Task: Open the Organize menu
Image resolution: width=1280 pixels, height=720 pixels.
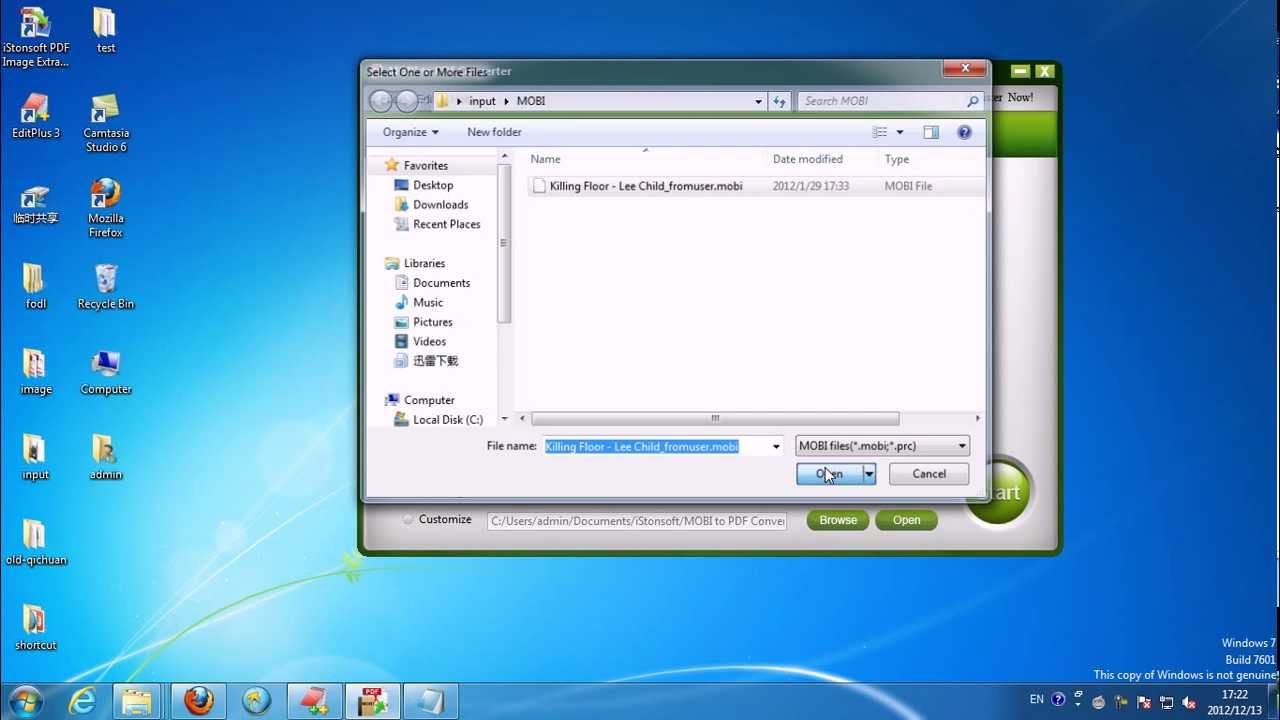Action: 410,132
